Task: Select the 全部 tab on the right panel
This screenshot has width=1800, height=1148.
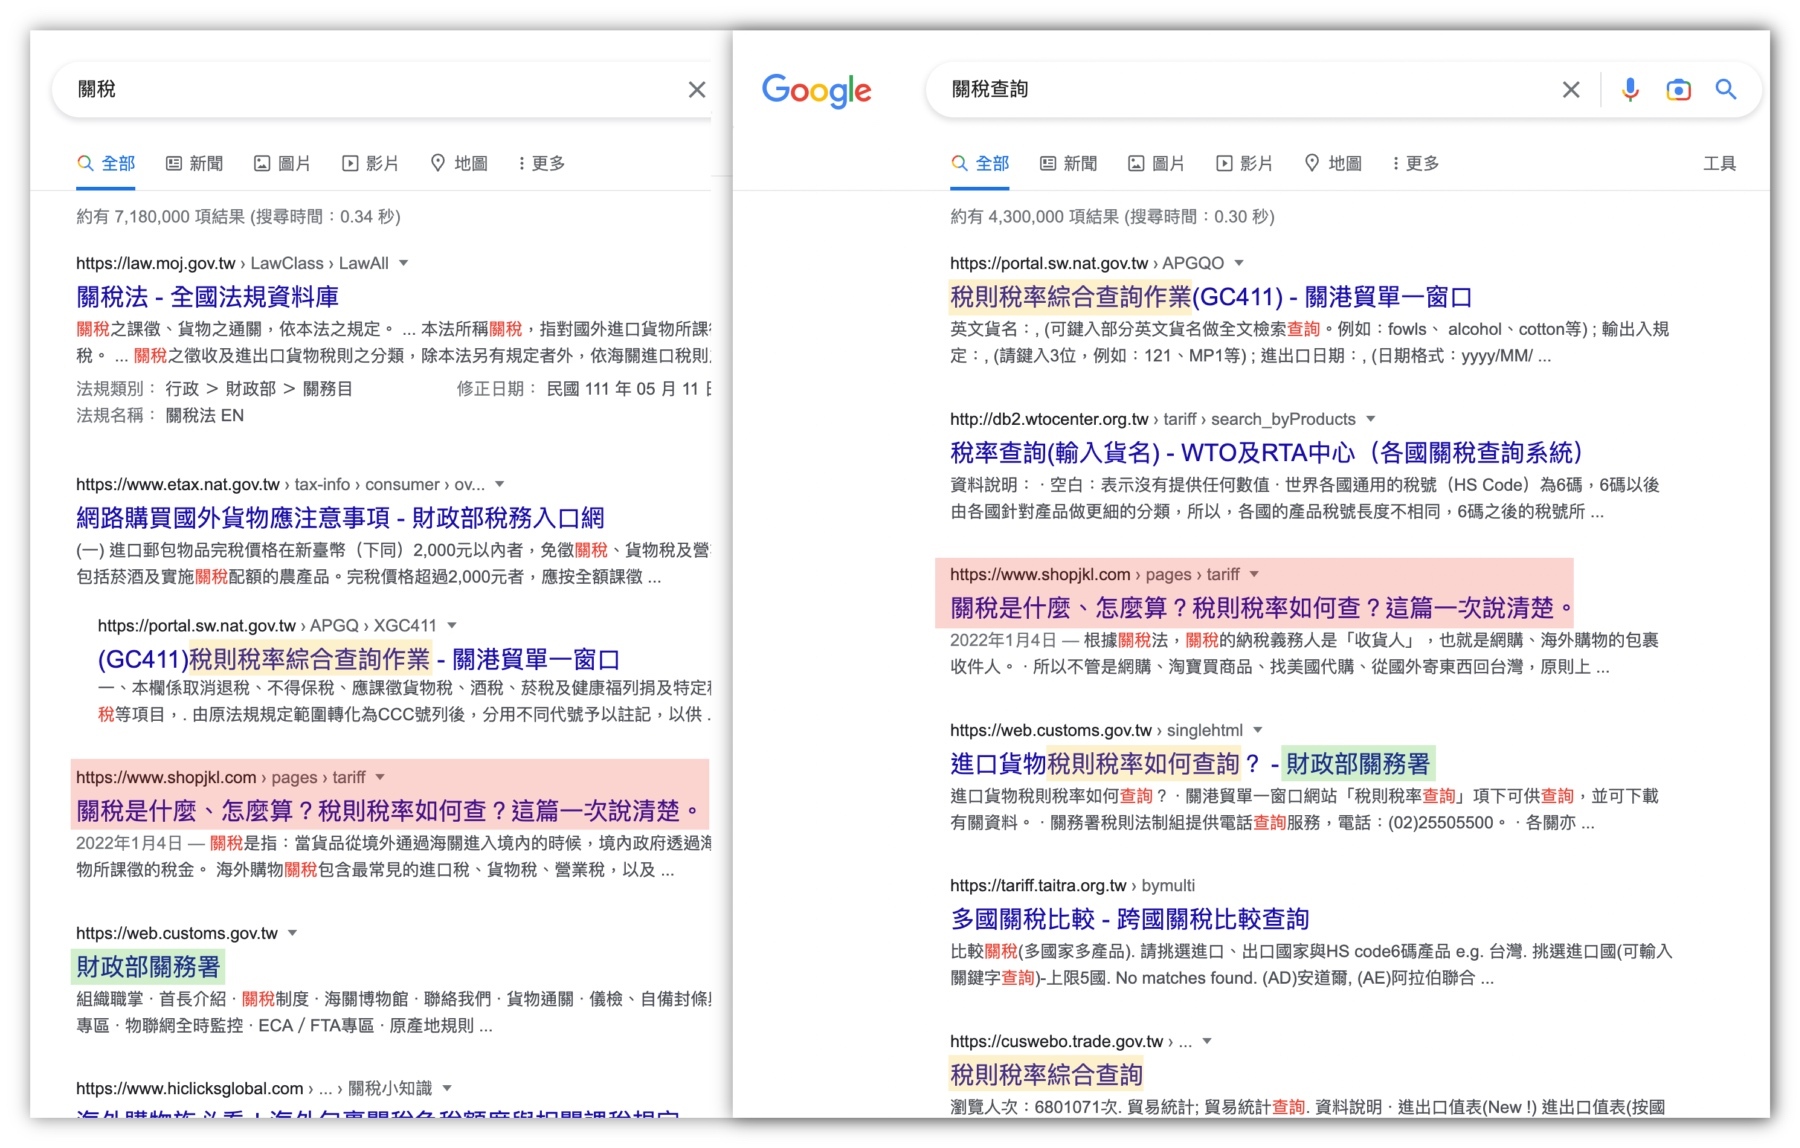Action: click(x=982, y=163)
